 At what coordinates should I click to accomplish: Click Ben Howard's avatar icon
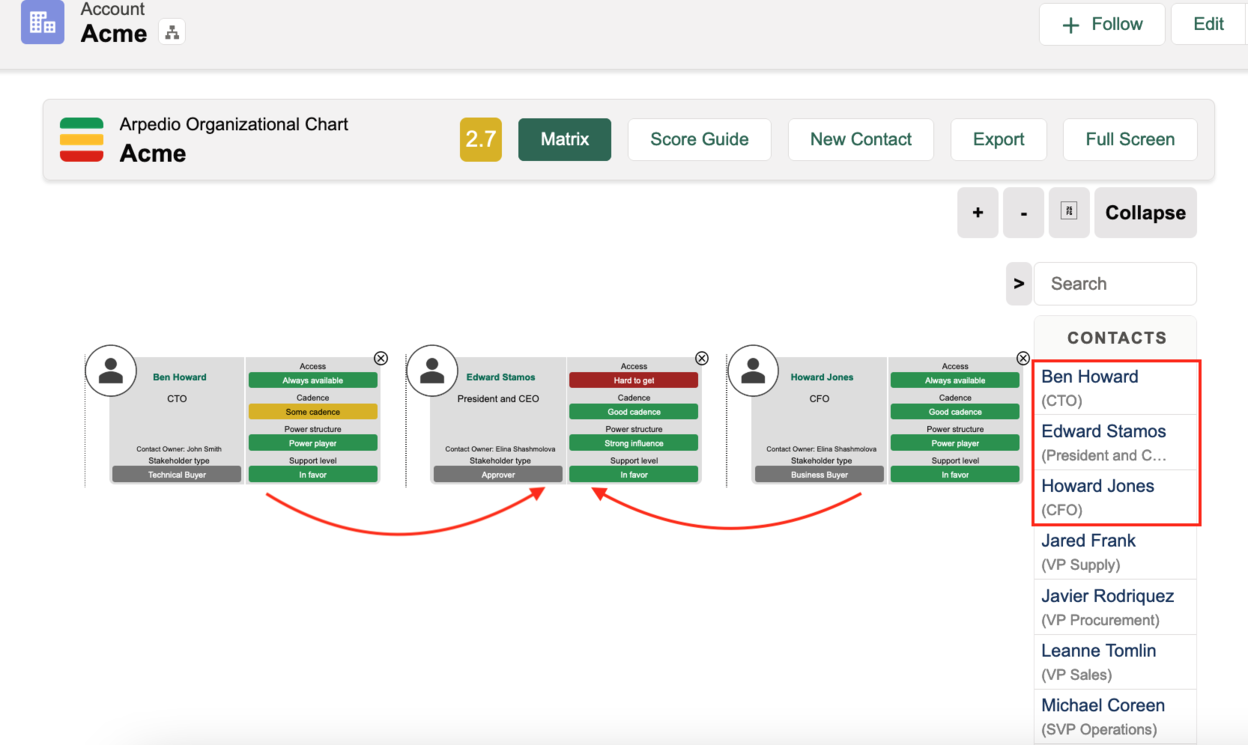(x=111, y=370)
